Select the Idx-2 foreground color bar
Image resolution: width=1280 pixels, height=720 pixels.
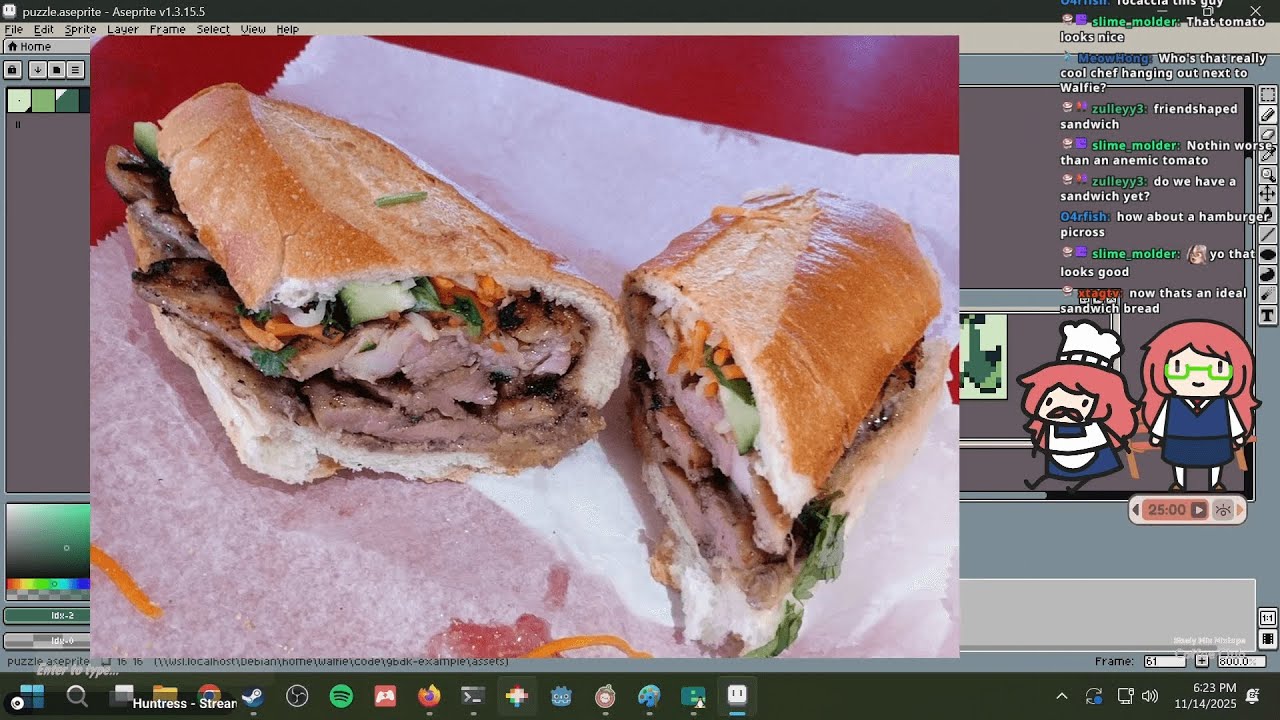point(48,615)
